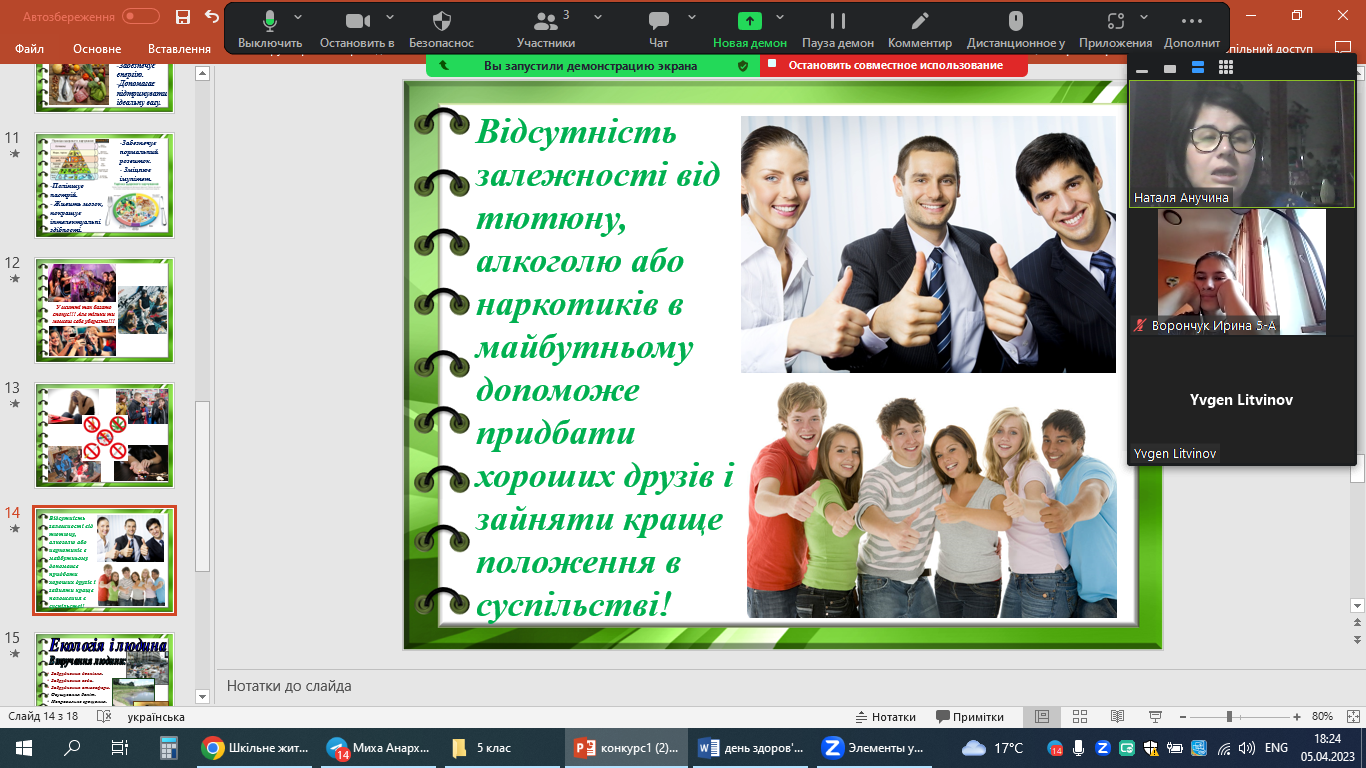Switch to Reading view icon
1366x768 pixels.
click(x=1118, y=717)
